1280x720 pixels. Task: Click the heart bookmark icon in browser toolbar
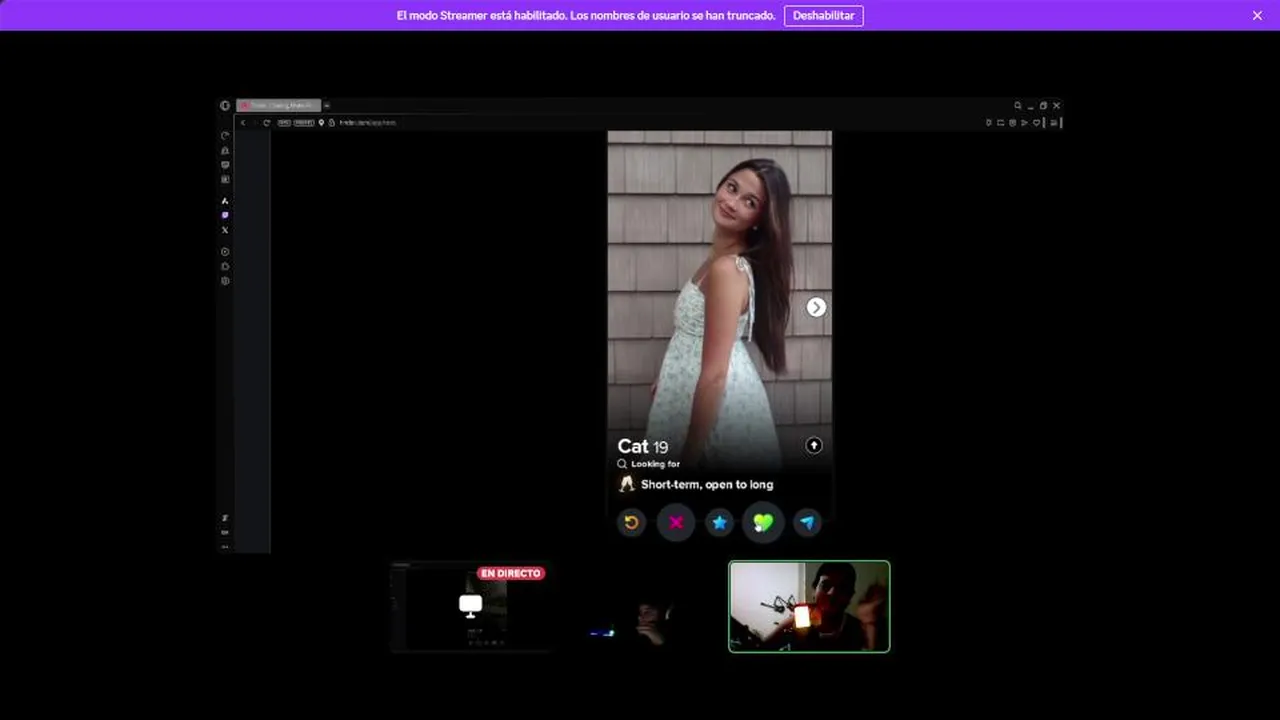coord(1036,123)
